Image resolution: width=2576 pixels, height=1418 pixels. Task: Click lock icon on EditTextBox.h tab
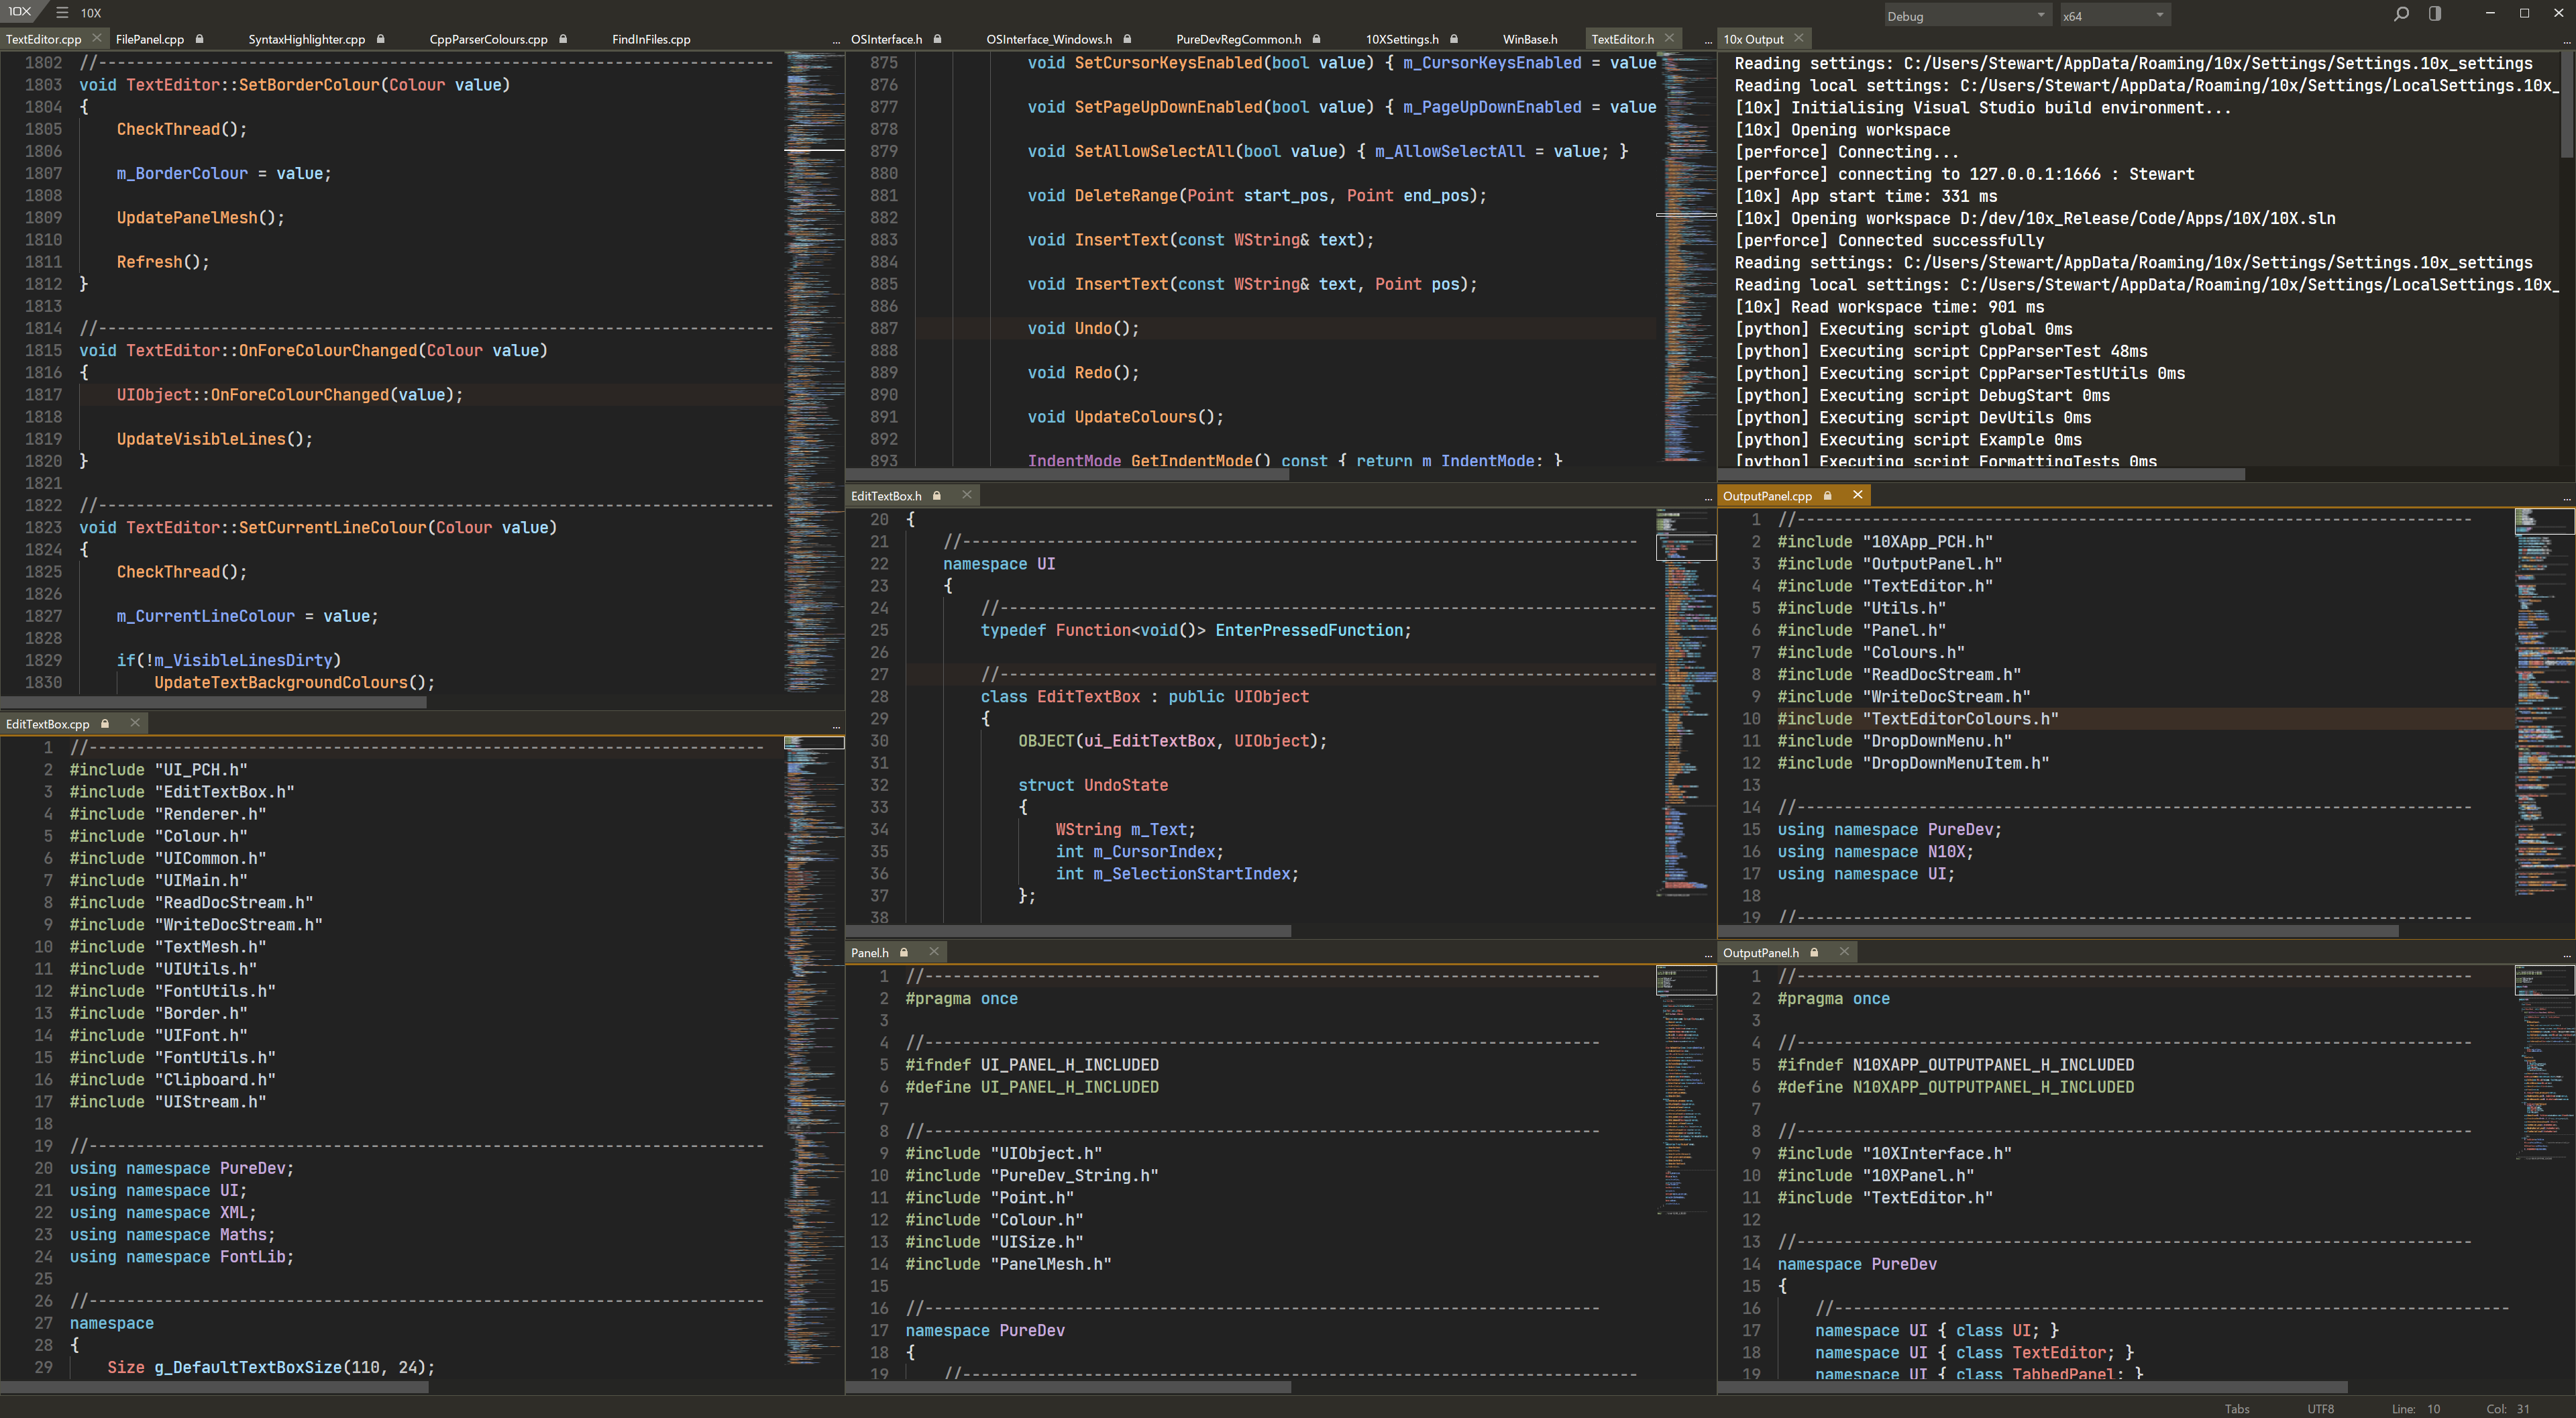pyautogui.click(x=937, y=495)
